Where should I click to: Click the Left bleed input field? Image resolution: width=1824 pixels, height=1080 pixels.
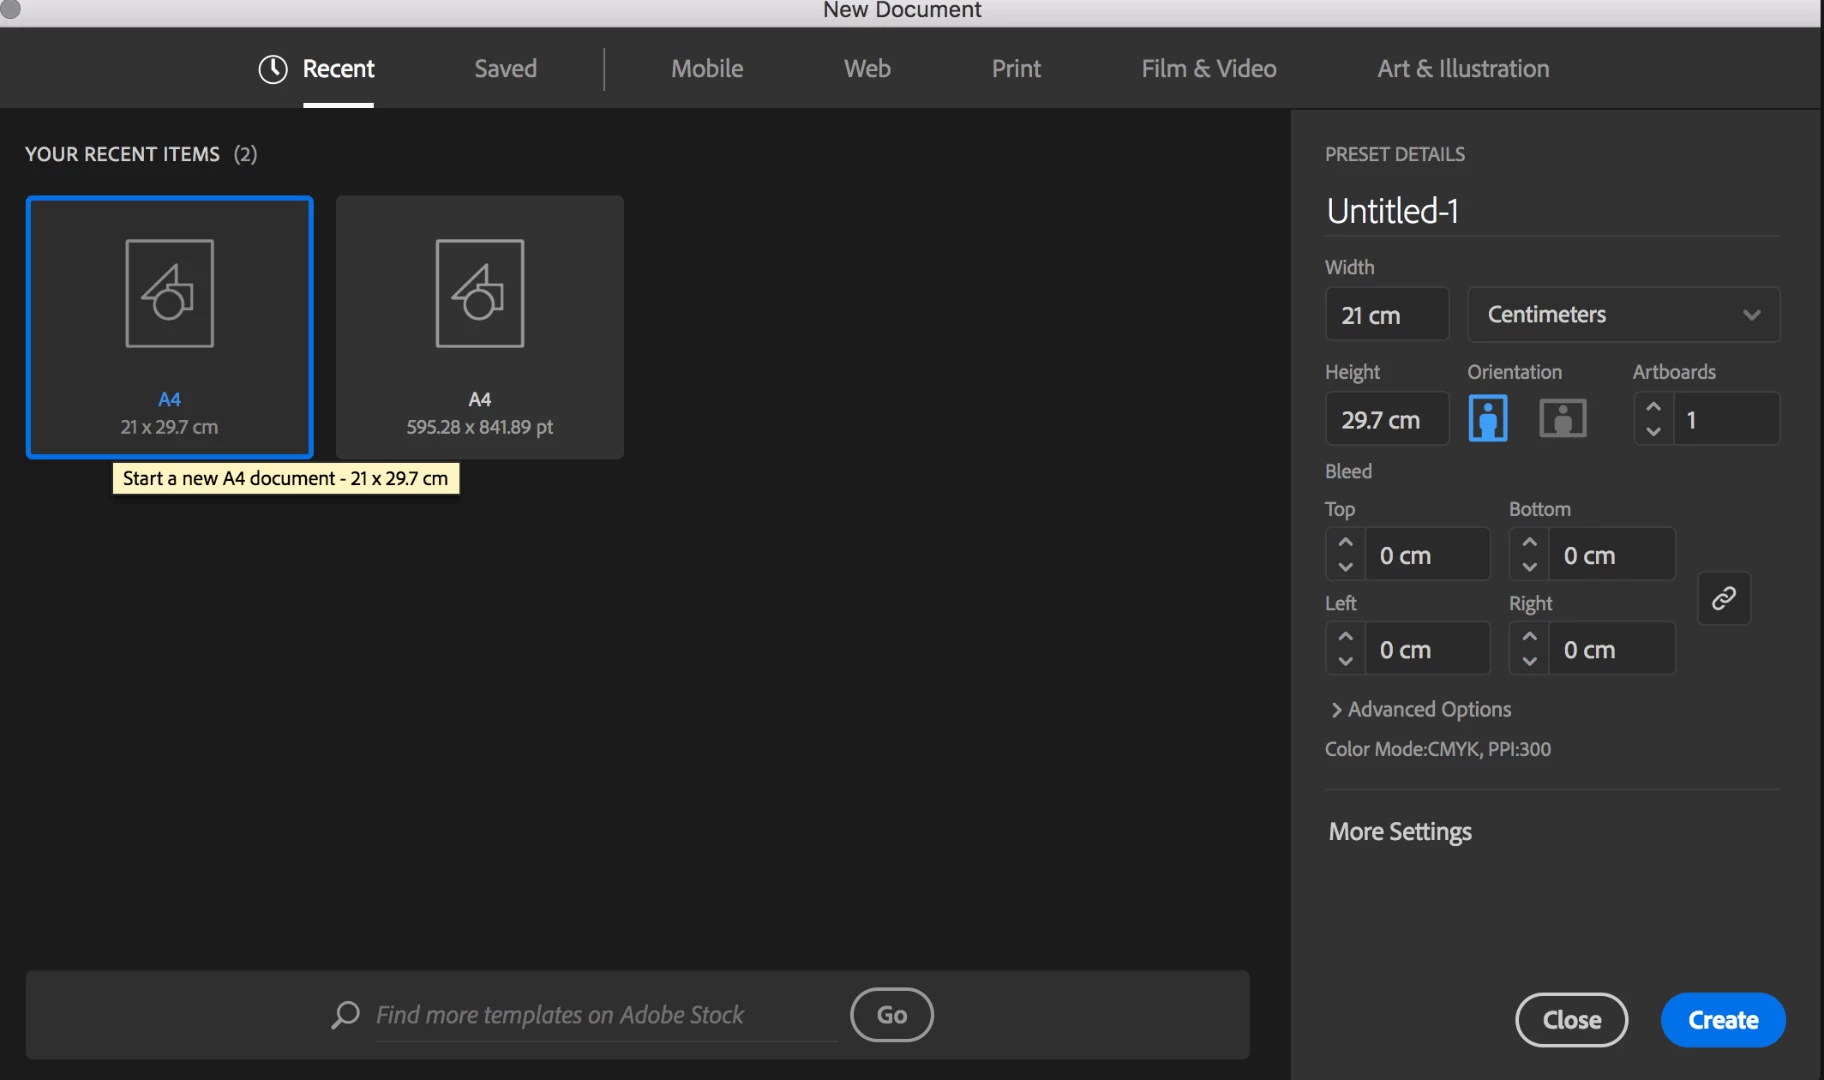(x=1428, y=649)
